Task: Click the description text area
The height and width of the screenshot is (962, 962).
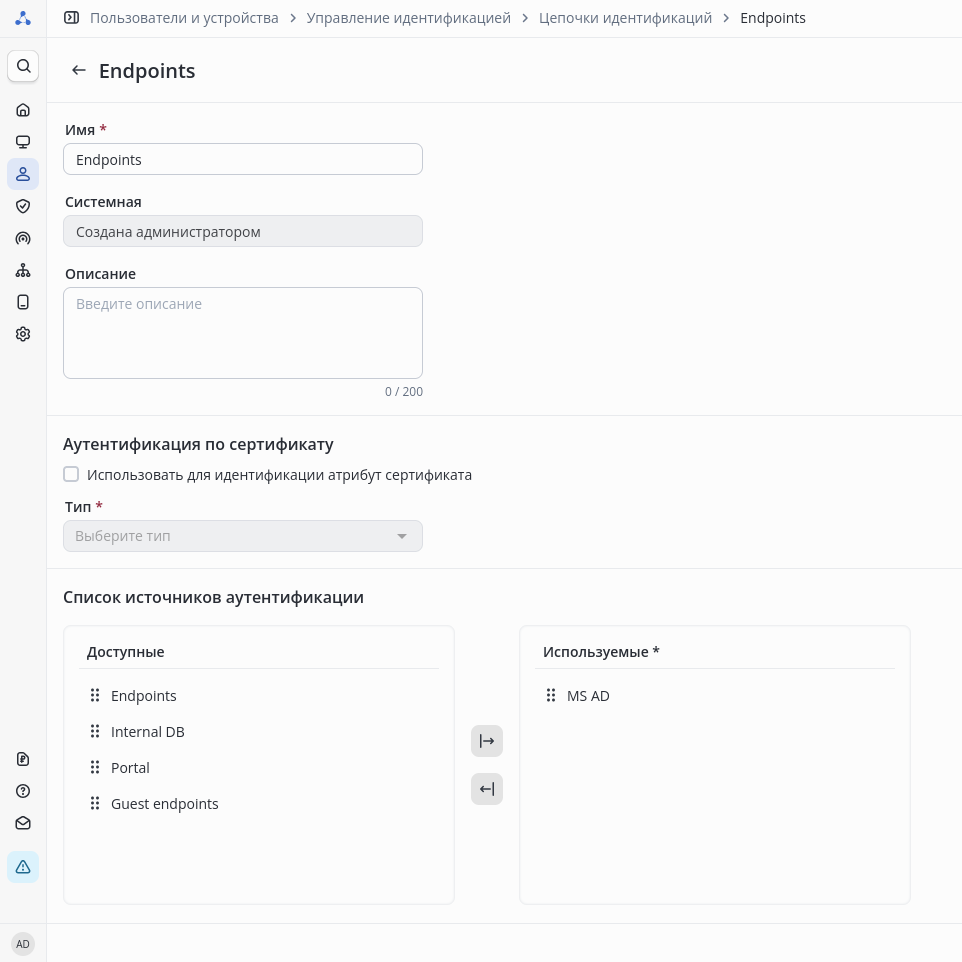Action: (x=243, y=333)
